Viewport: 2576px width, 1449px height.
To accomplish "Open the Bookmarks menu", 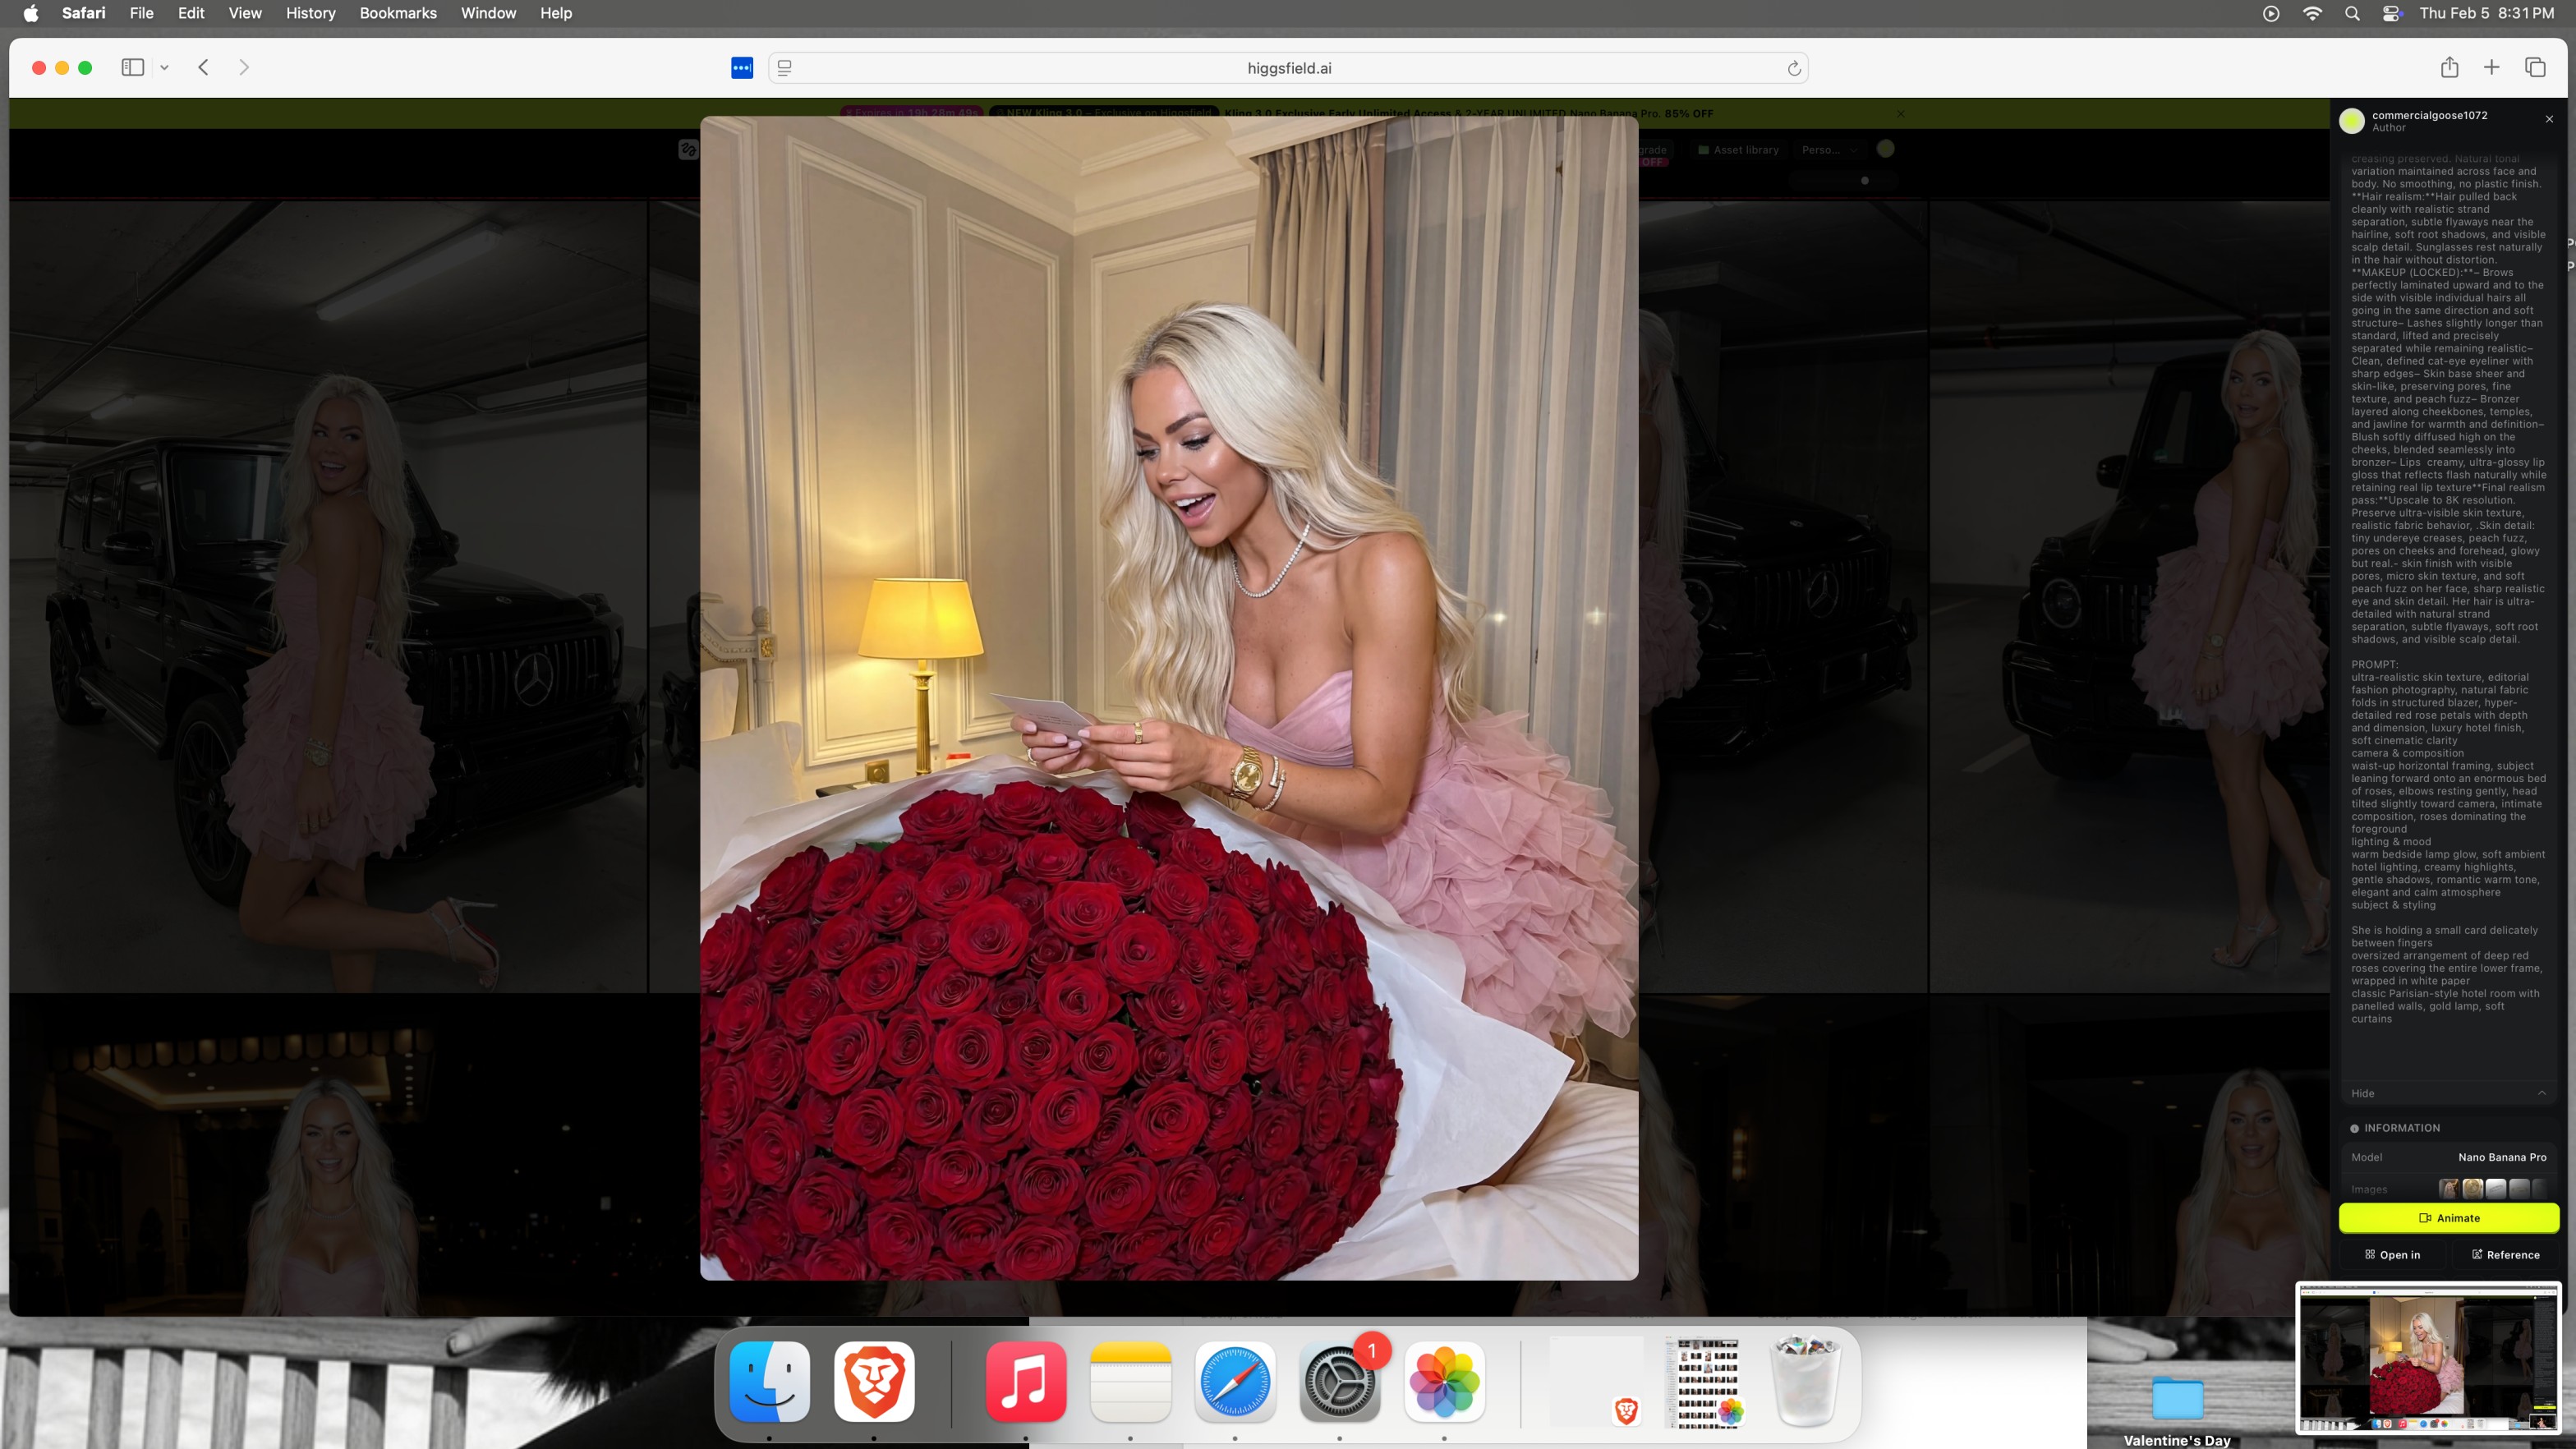I will (x=398, y=13).
